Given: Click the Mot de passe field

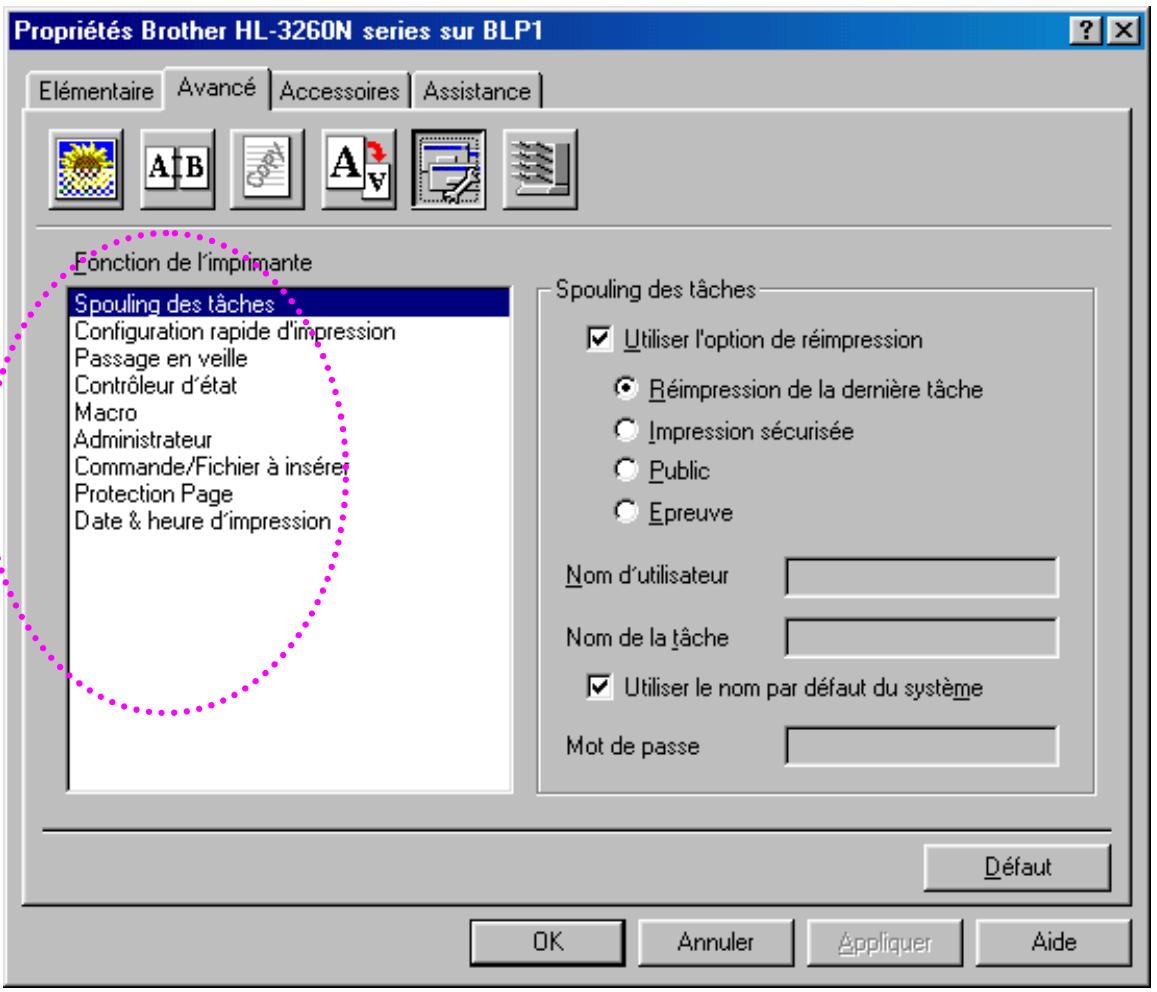Looking at the screenshot, I should click(x=922, y=746).
